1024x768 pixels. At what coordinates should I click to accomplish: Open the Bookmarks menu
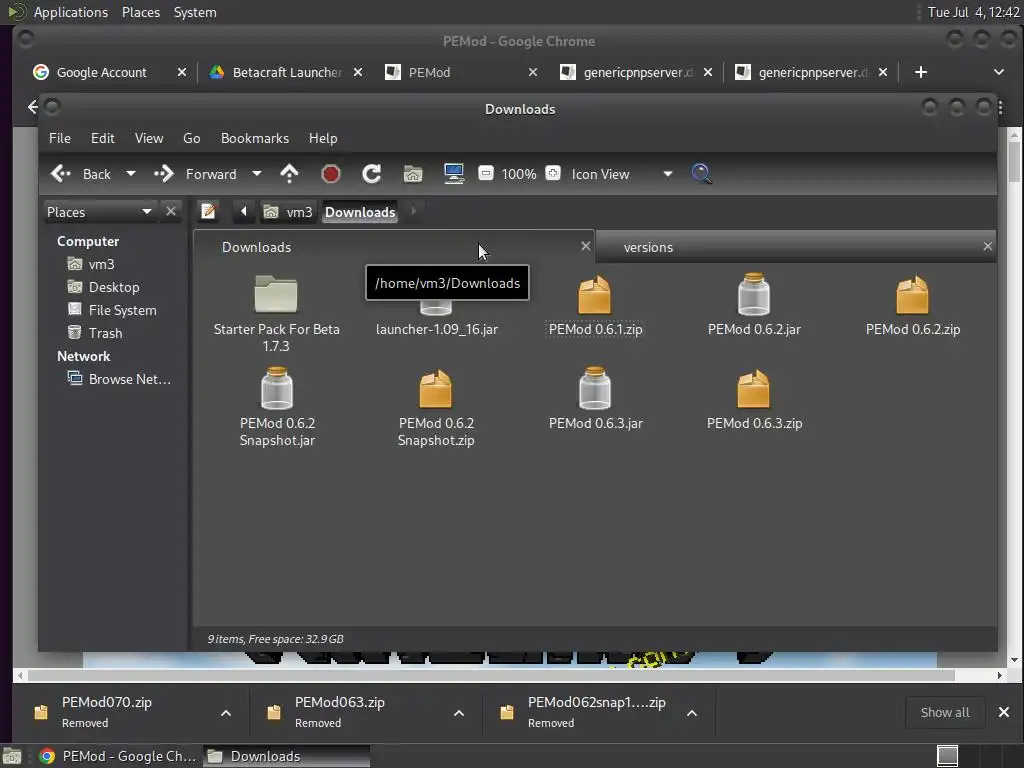pyautogui.click(x=255, y=138)
